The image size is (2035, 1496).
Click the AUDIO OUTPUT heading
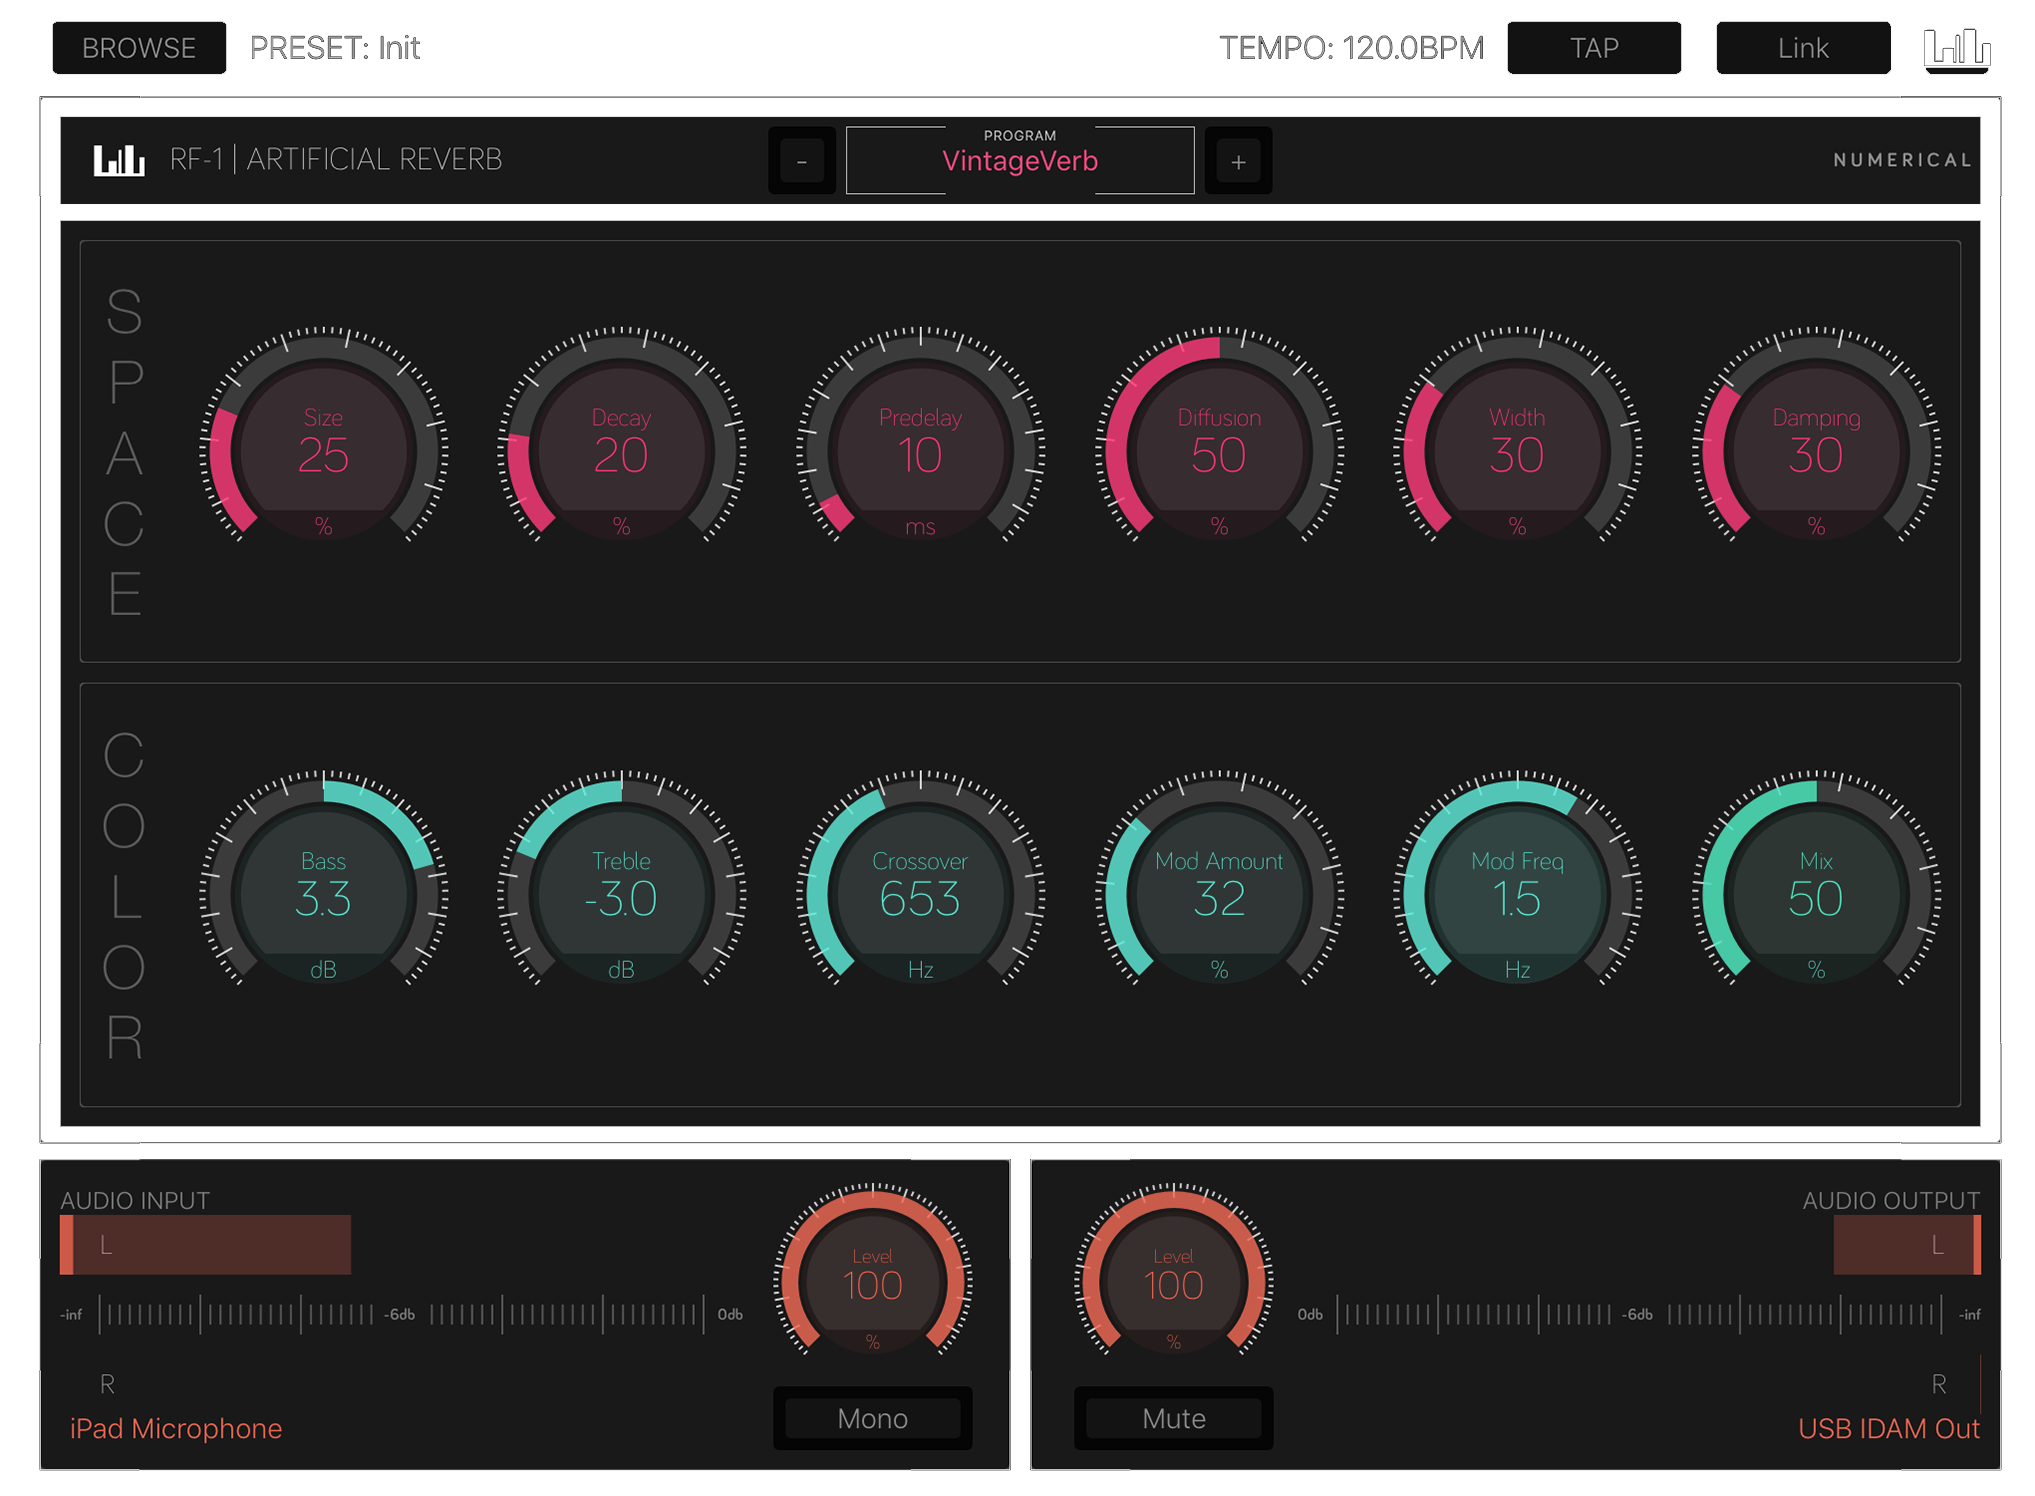coord(1891,1200)
